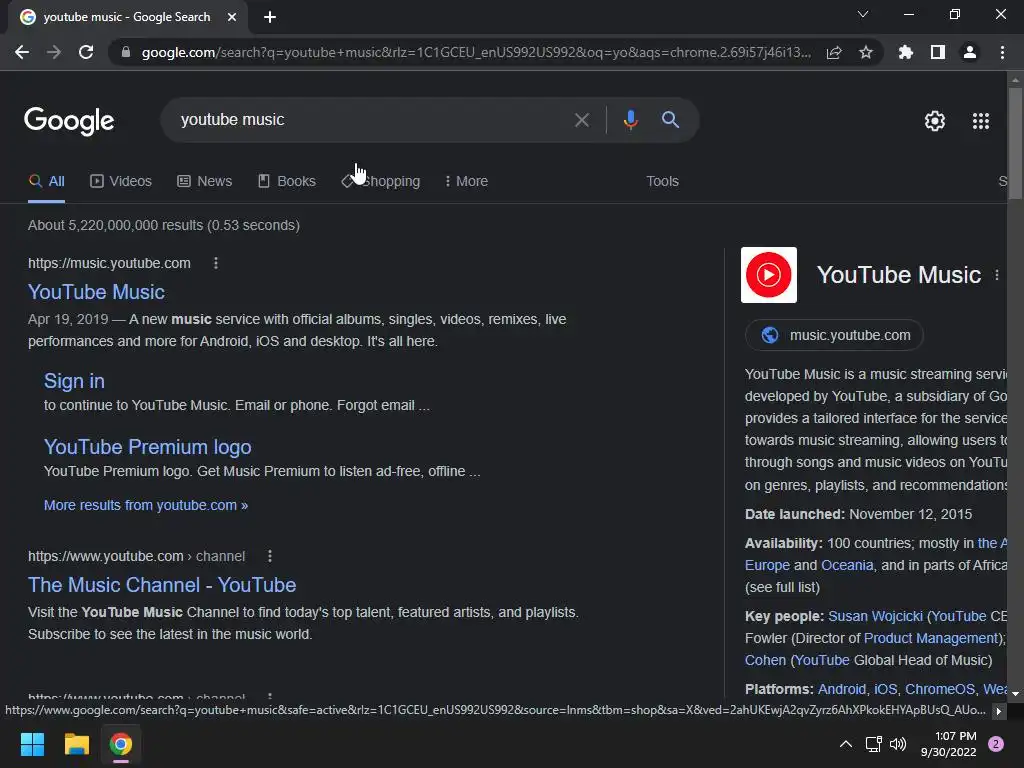Focus the youtube music search field
The width and height of the screenshot is (1024, 768).
pos(372,120)
